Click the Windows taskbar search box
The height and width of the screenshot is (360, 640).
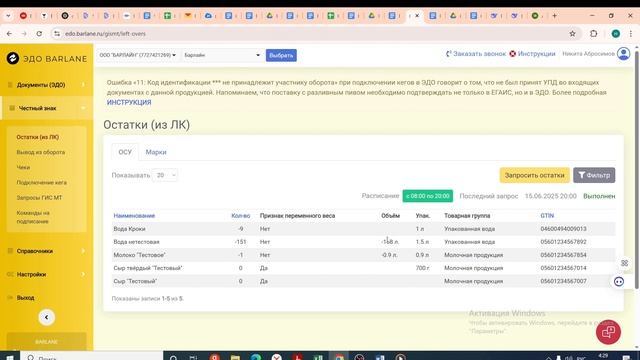92,357
